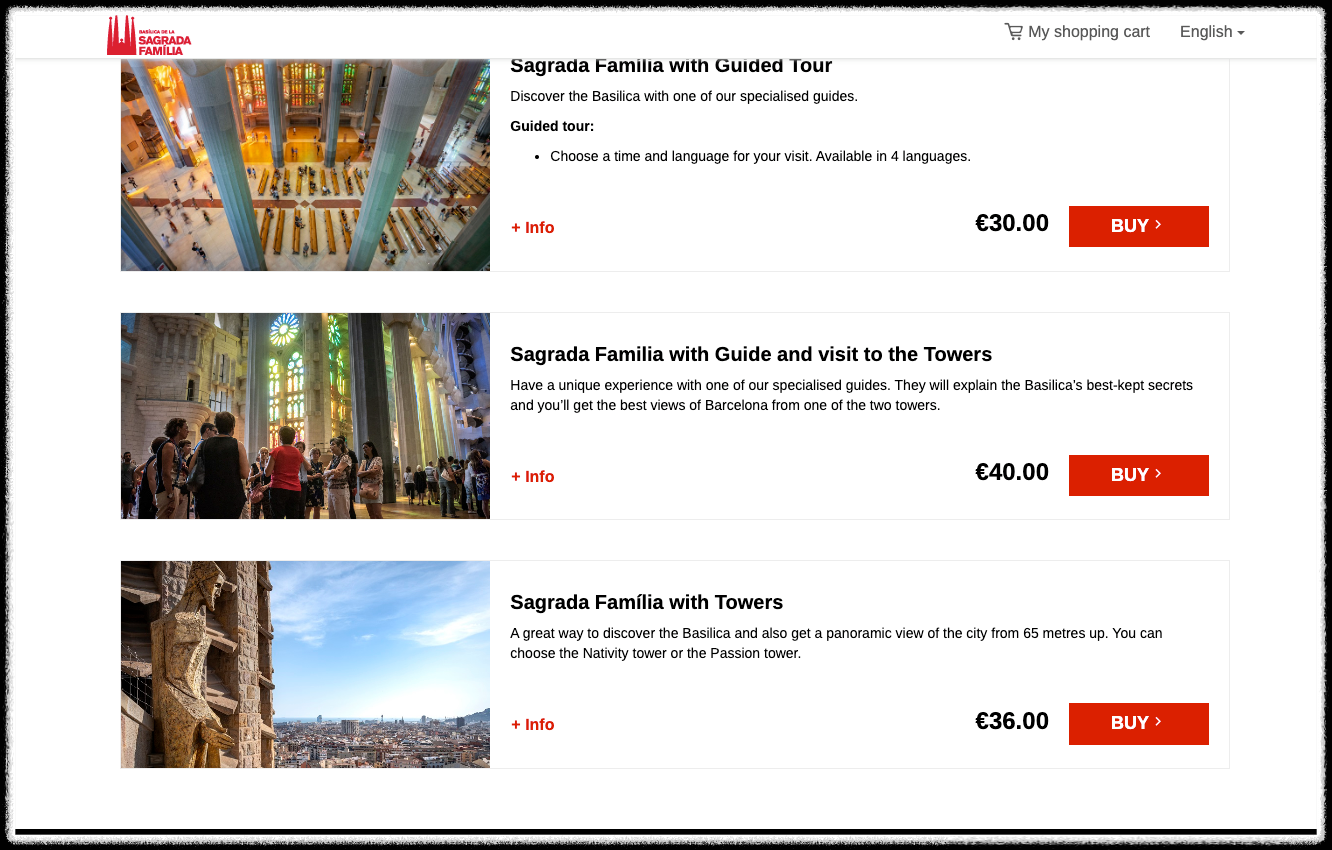Buy the €40.00 Guide and Towers ticket

click(x=1139, y=475)
